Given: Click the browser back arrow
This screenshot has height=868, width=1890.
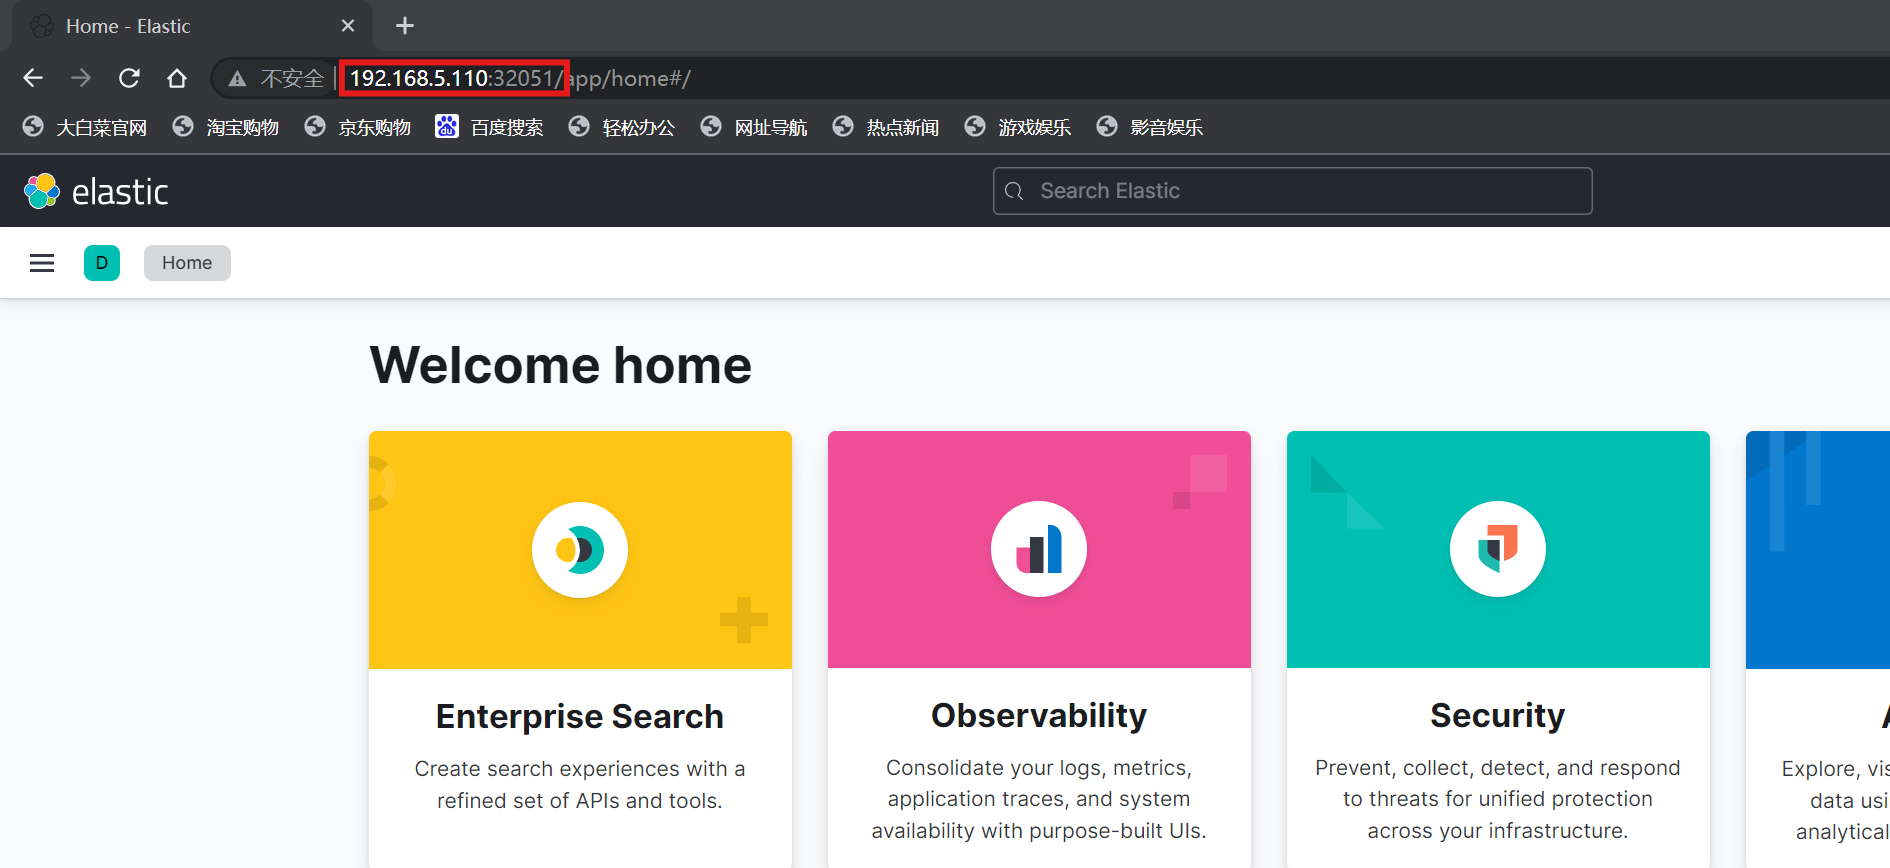Looking at the screenshot, I should point(33,78).
